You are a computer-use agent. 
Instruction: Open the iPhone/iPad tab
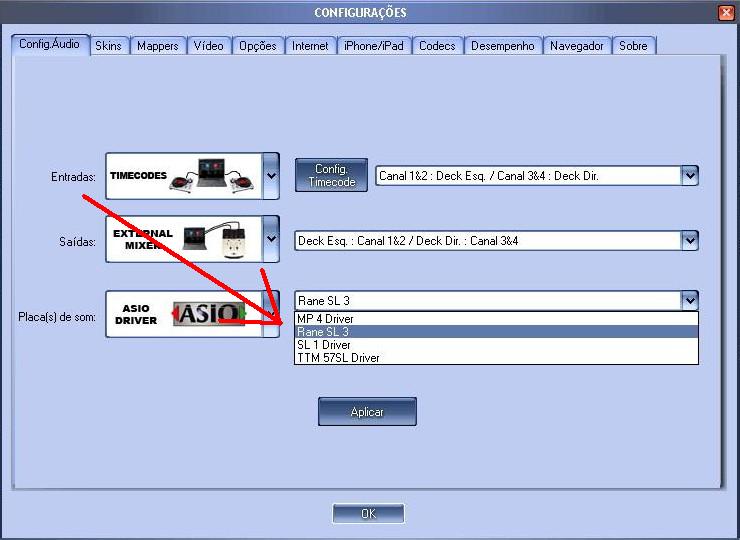374,46
